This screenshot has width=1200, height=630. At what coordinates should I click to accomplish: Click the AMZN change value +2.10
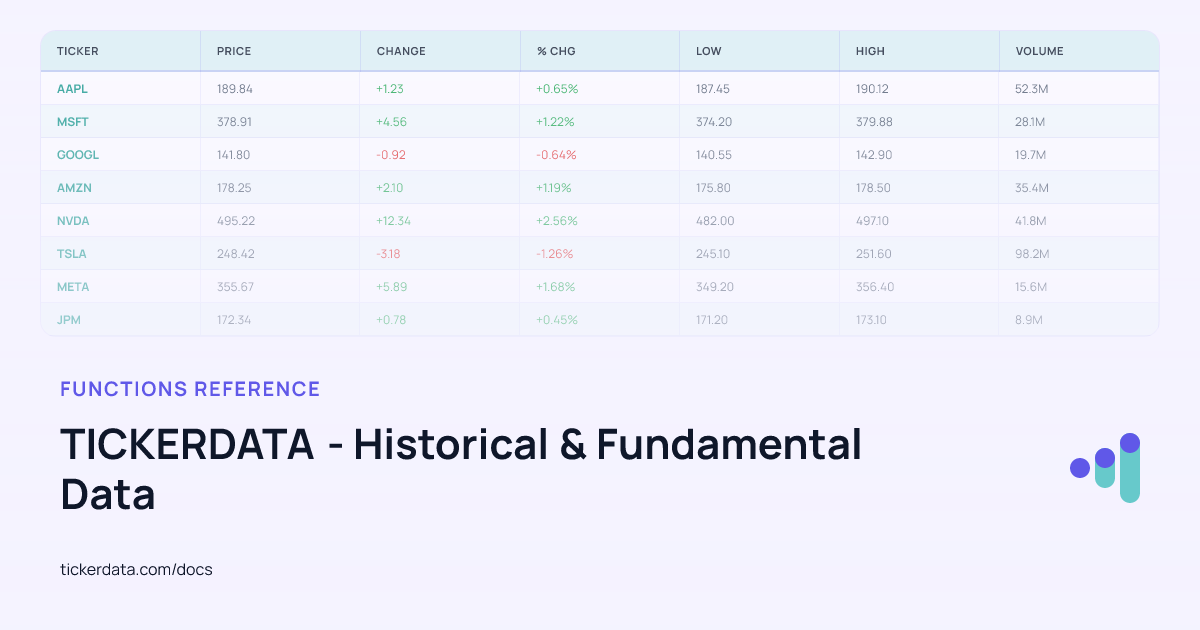pyautogui.click(x=390, y=187)
